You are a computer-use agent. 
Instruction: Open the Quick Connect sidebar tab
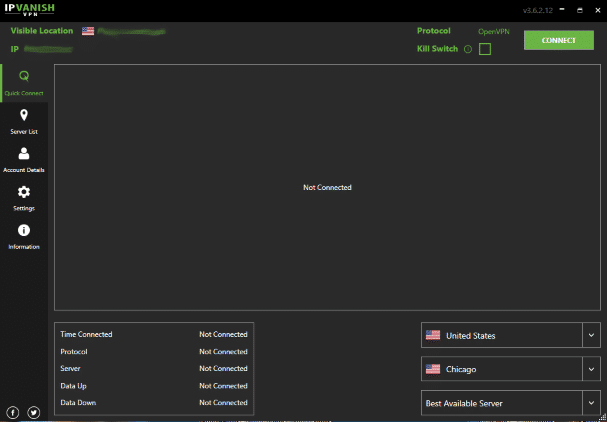click(24, 83)
